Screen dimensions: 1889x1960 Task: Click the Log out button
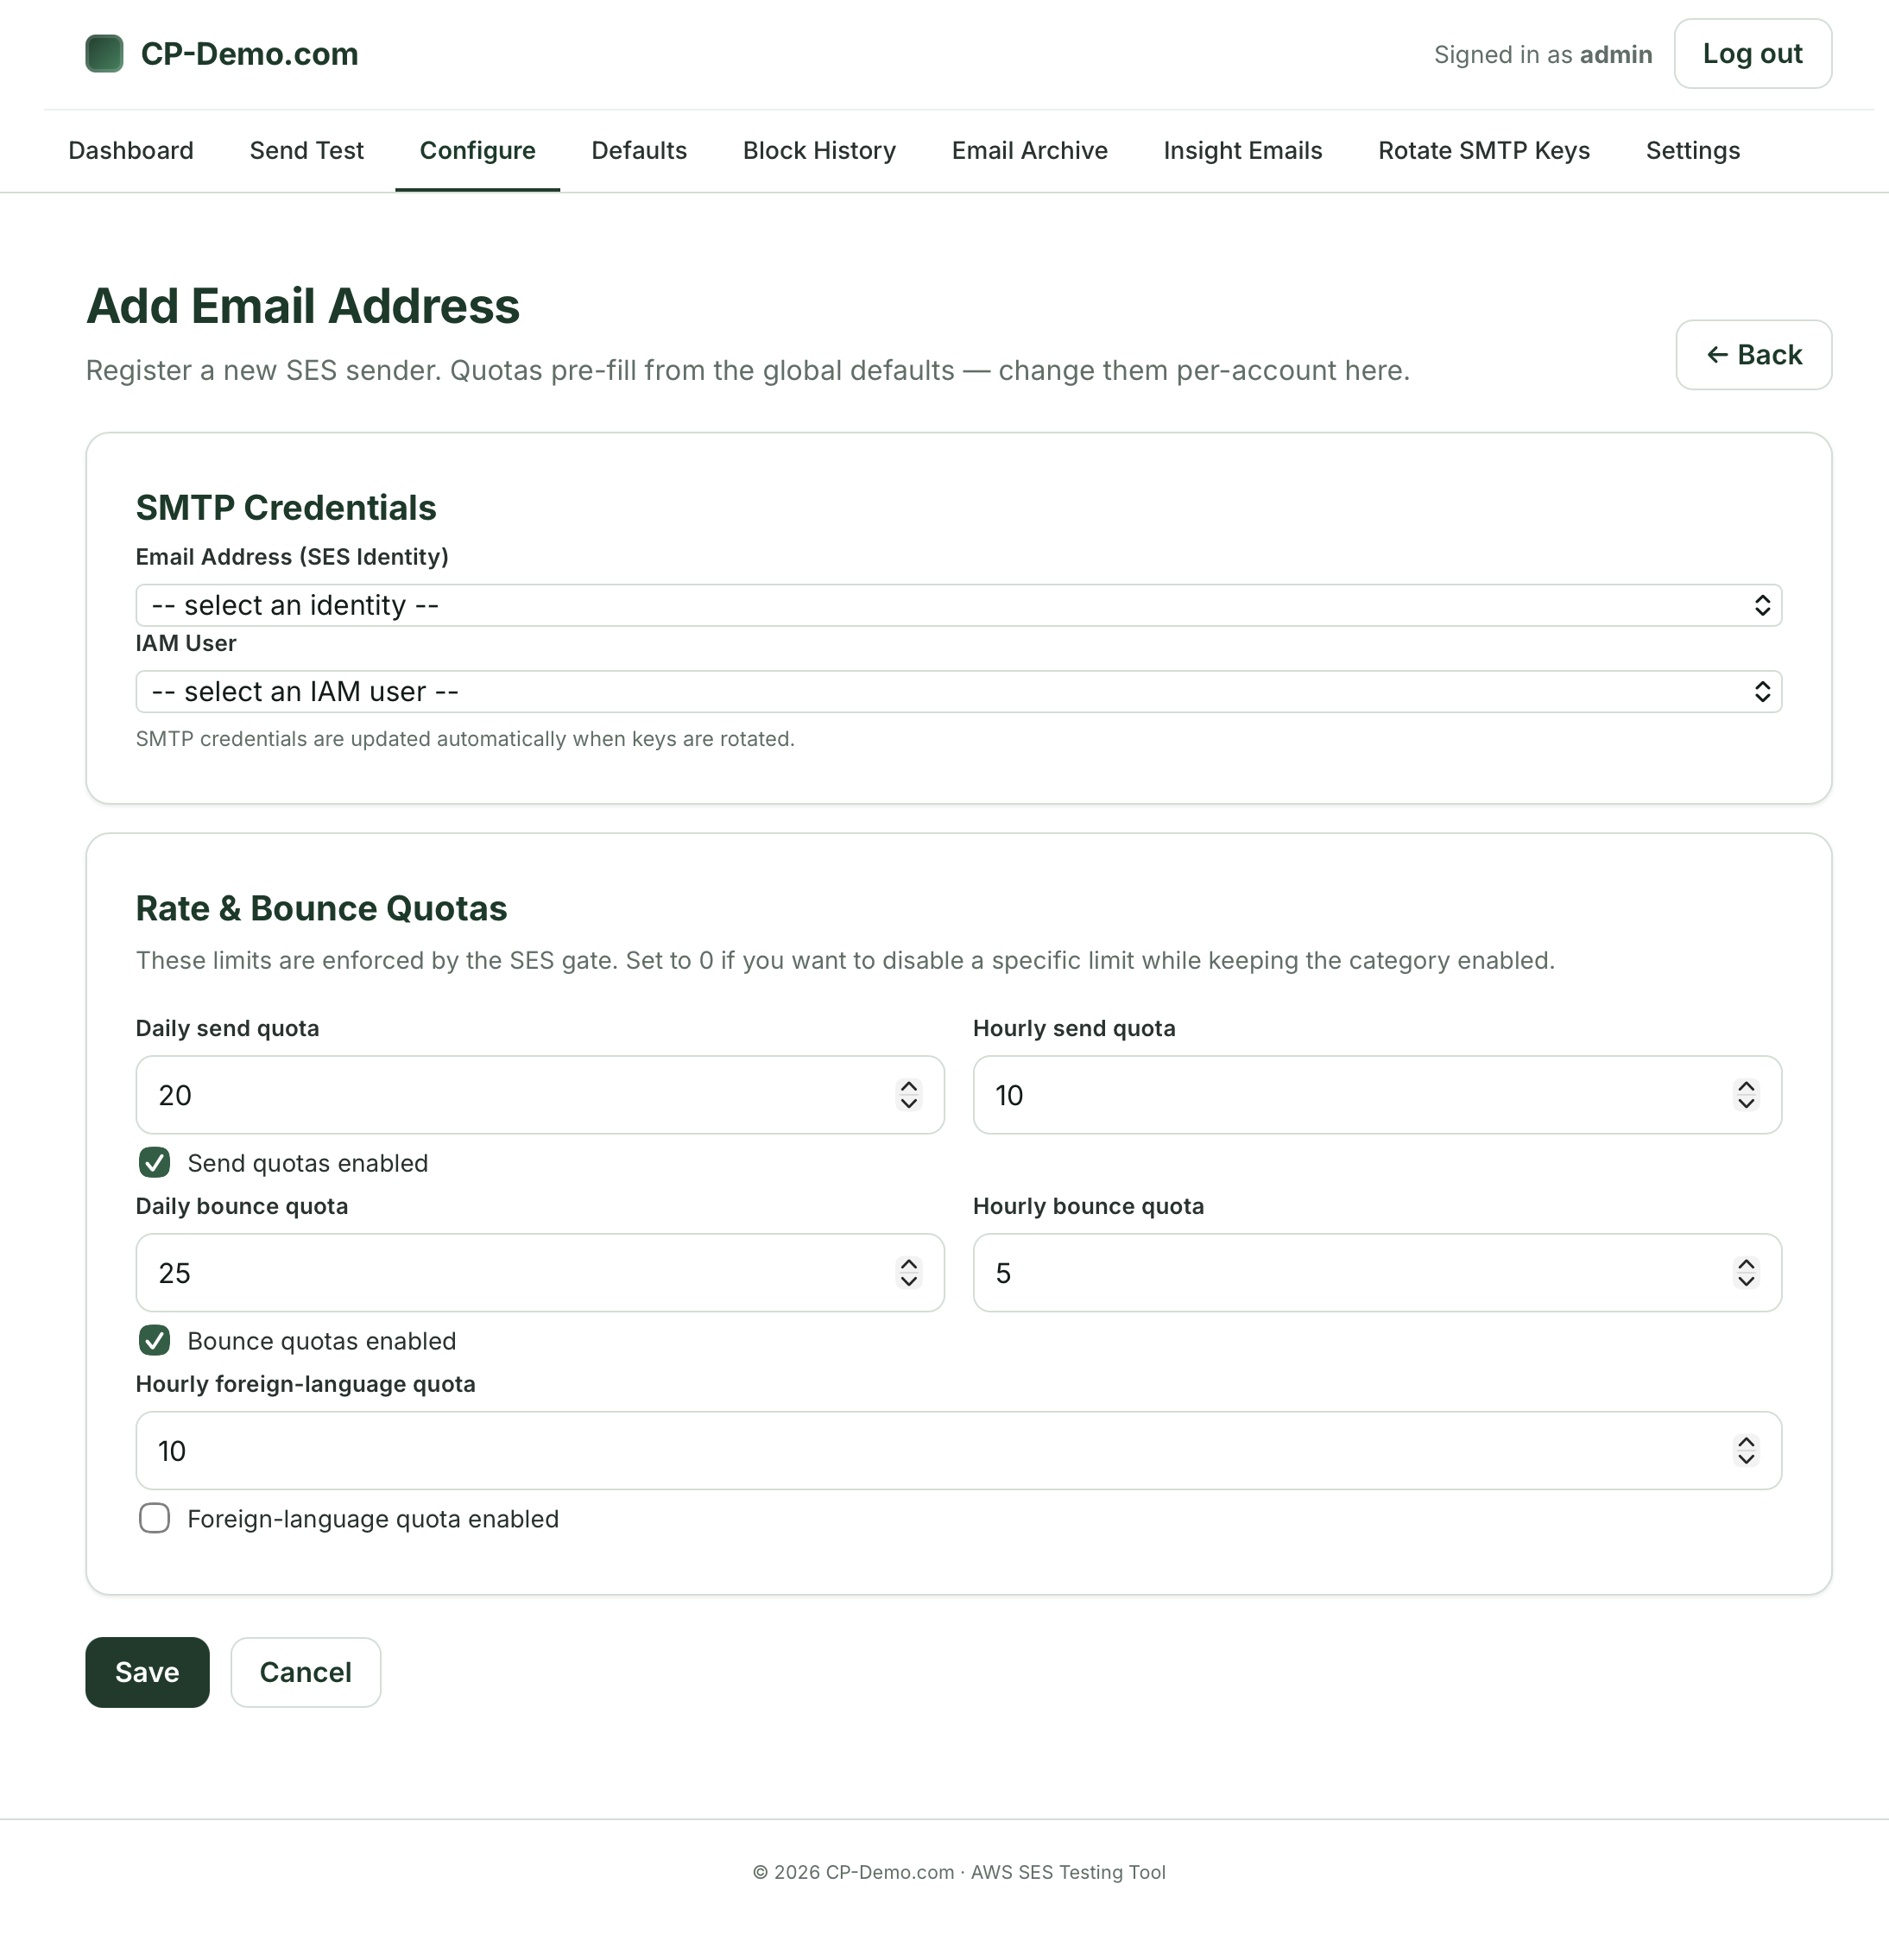tap(1752, 54)
